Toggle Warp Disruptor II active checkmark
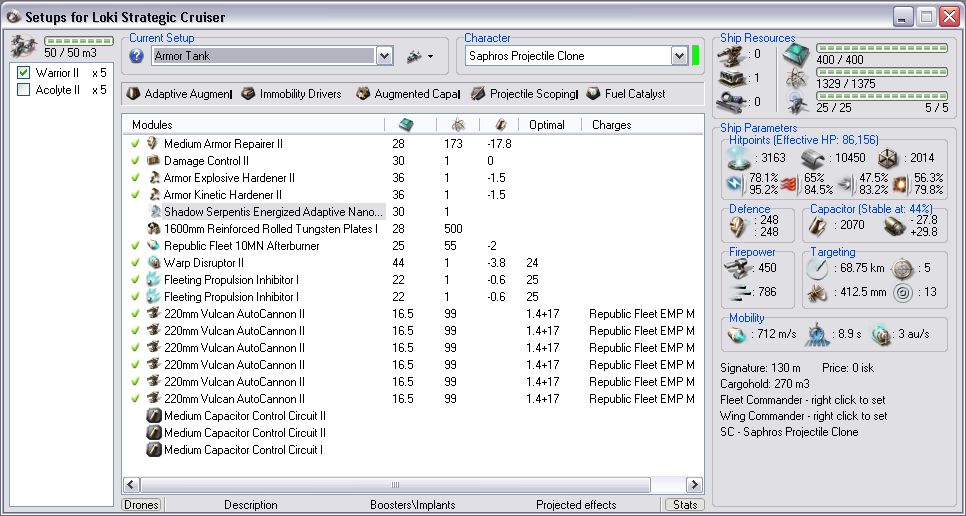The height and width of the screenshot is (516, 966). [x=136, y=263]
